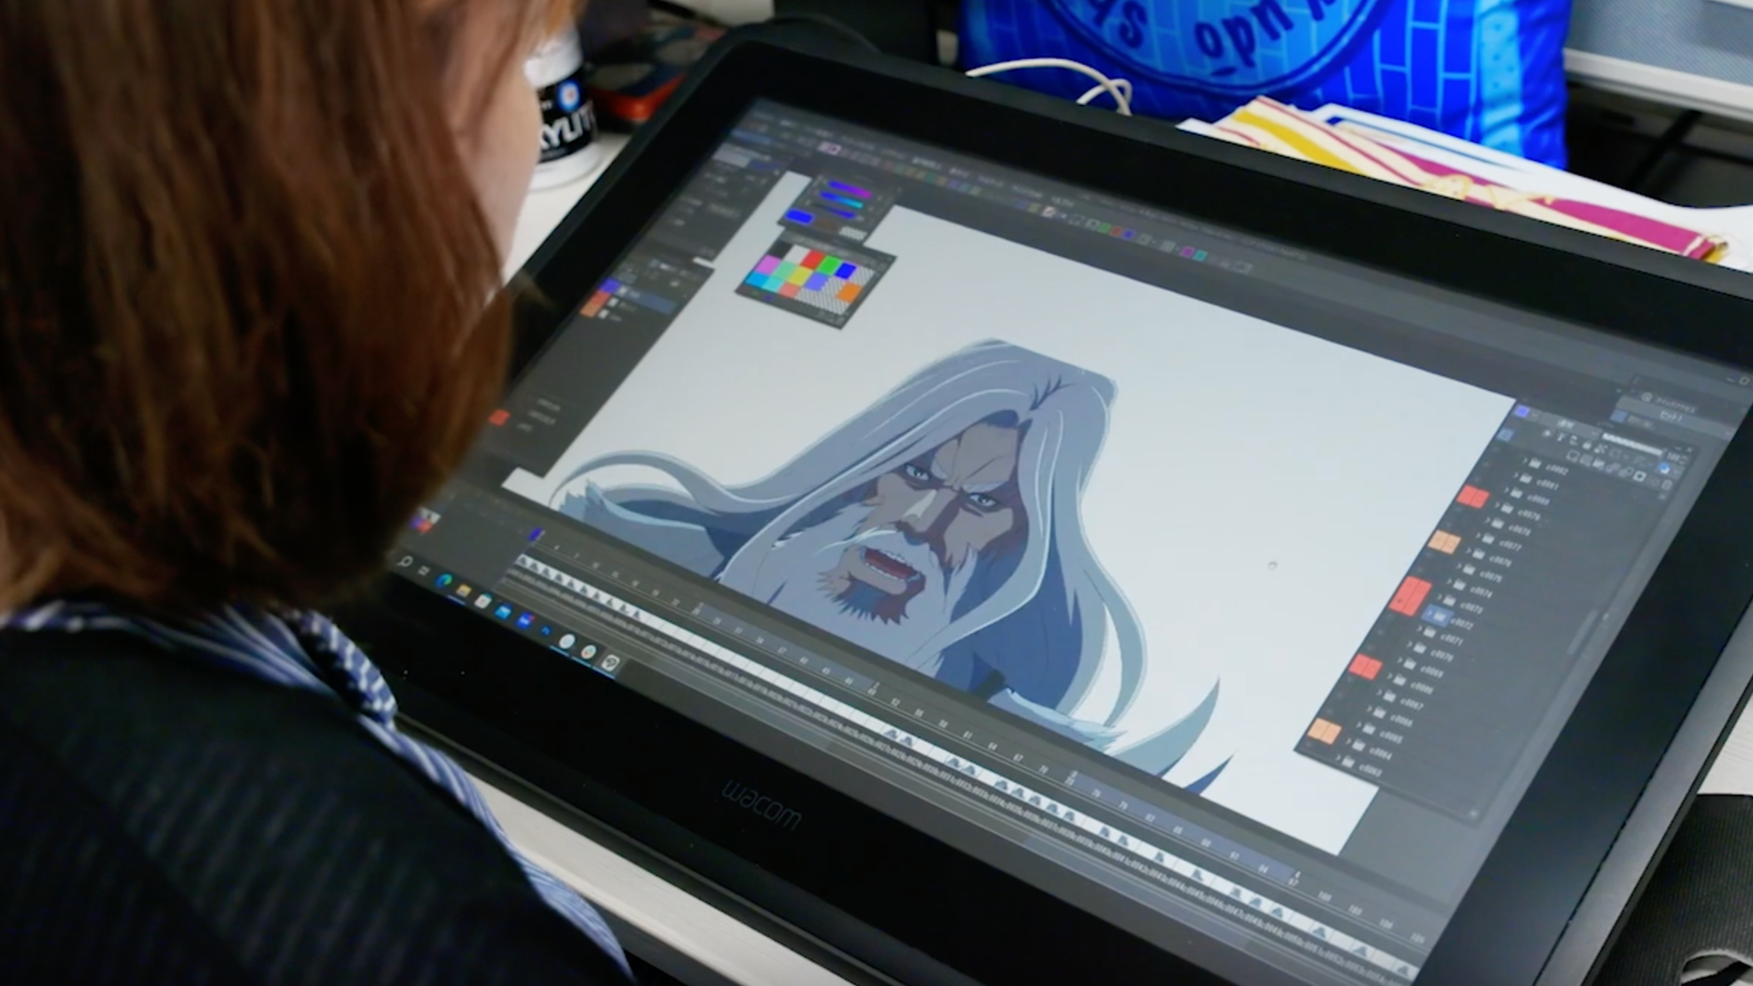Pick the cyan swatch in the color set
Image resolution: width=1753 pixels, height=986 pixels.
pyautogui.click(x=771, y=284)
